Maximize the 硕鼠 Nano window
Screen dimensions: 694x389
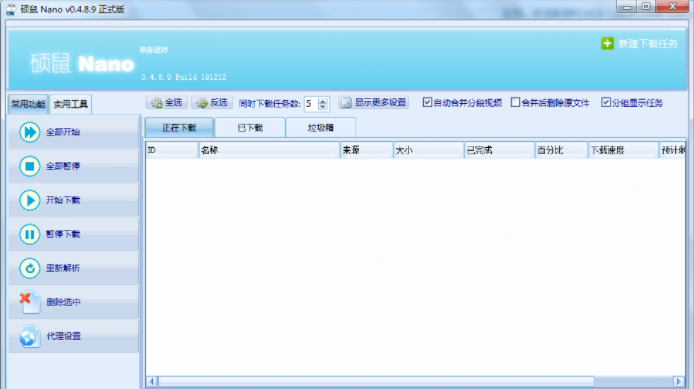(x=646, y=6)
